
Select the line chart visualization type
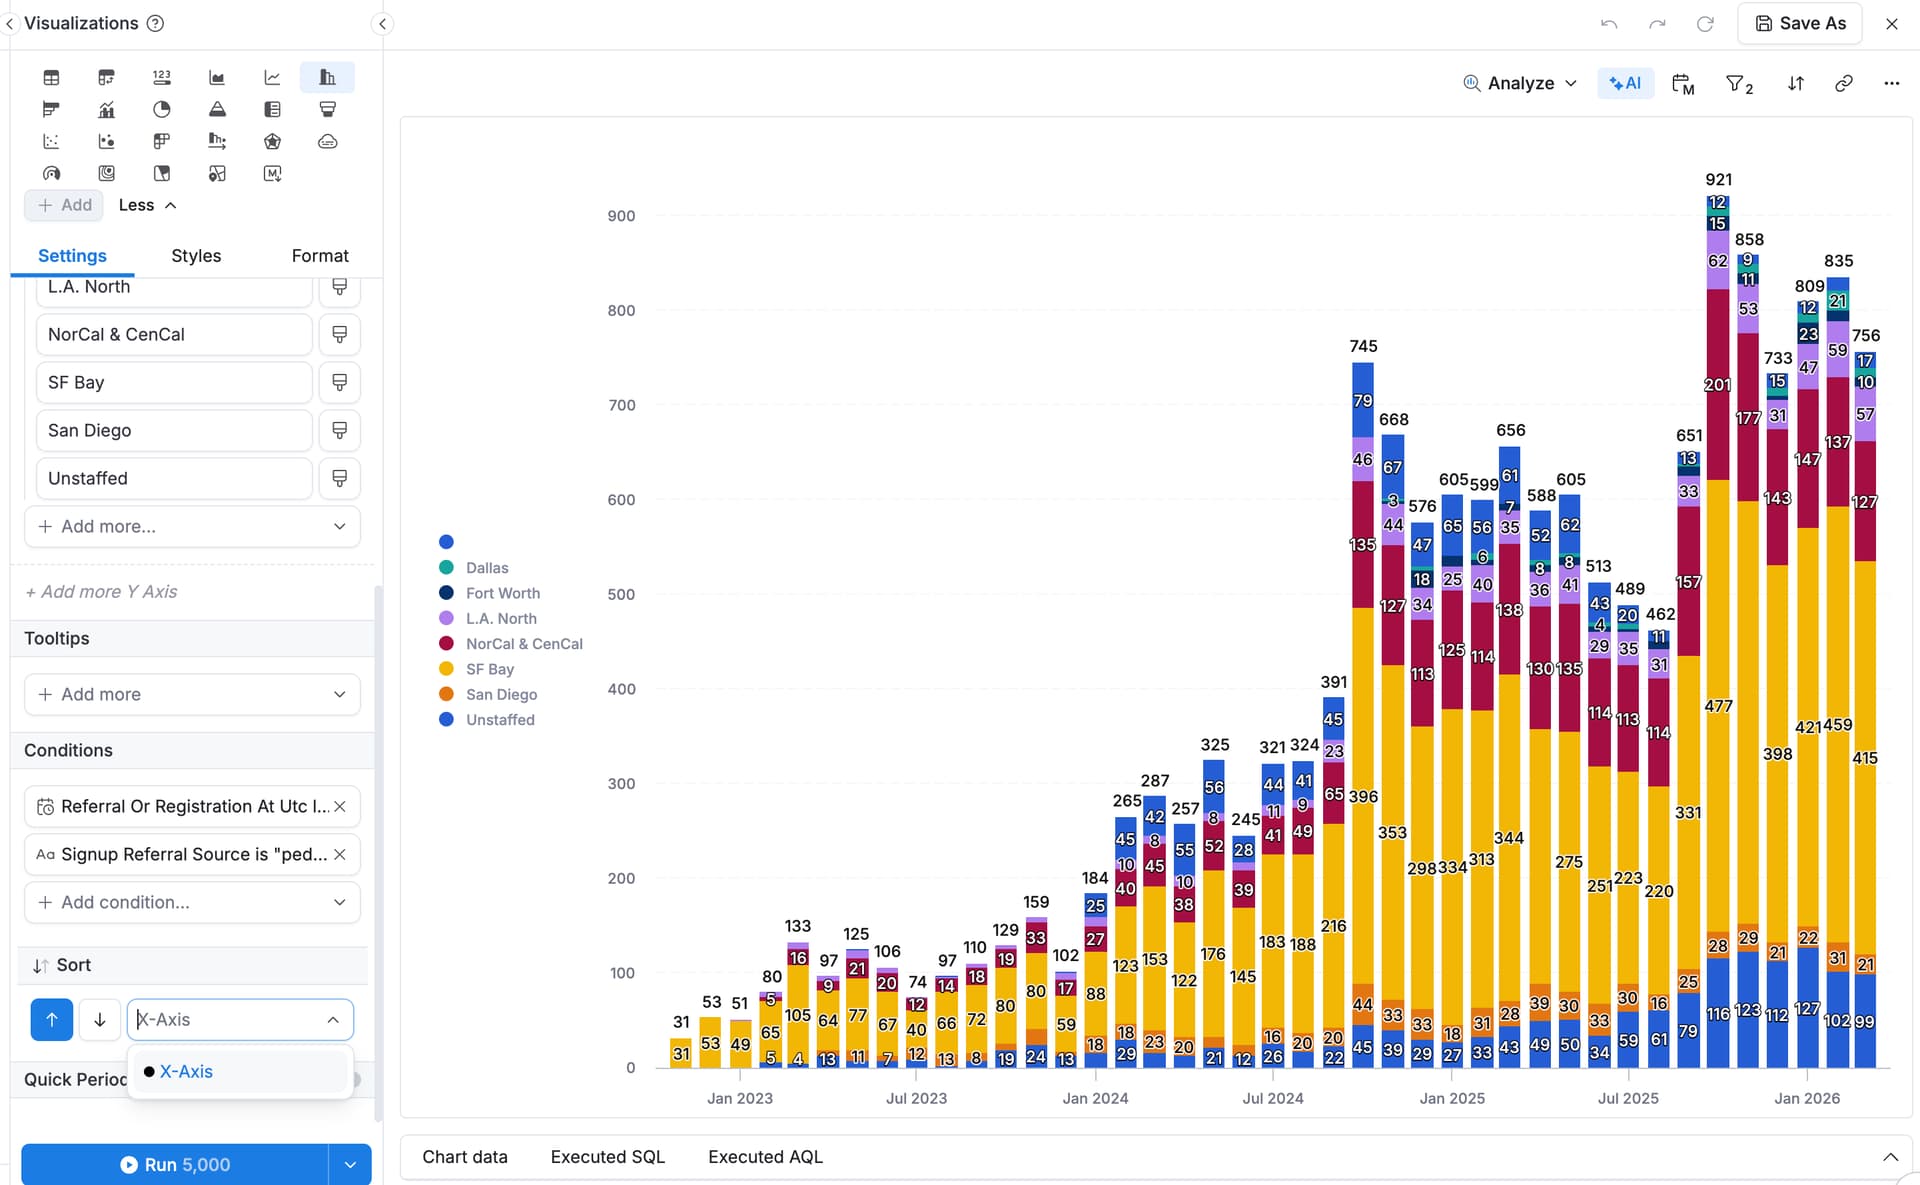(272, 77)
